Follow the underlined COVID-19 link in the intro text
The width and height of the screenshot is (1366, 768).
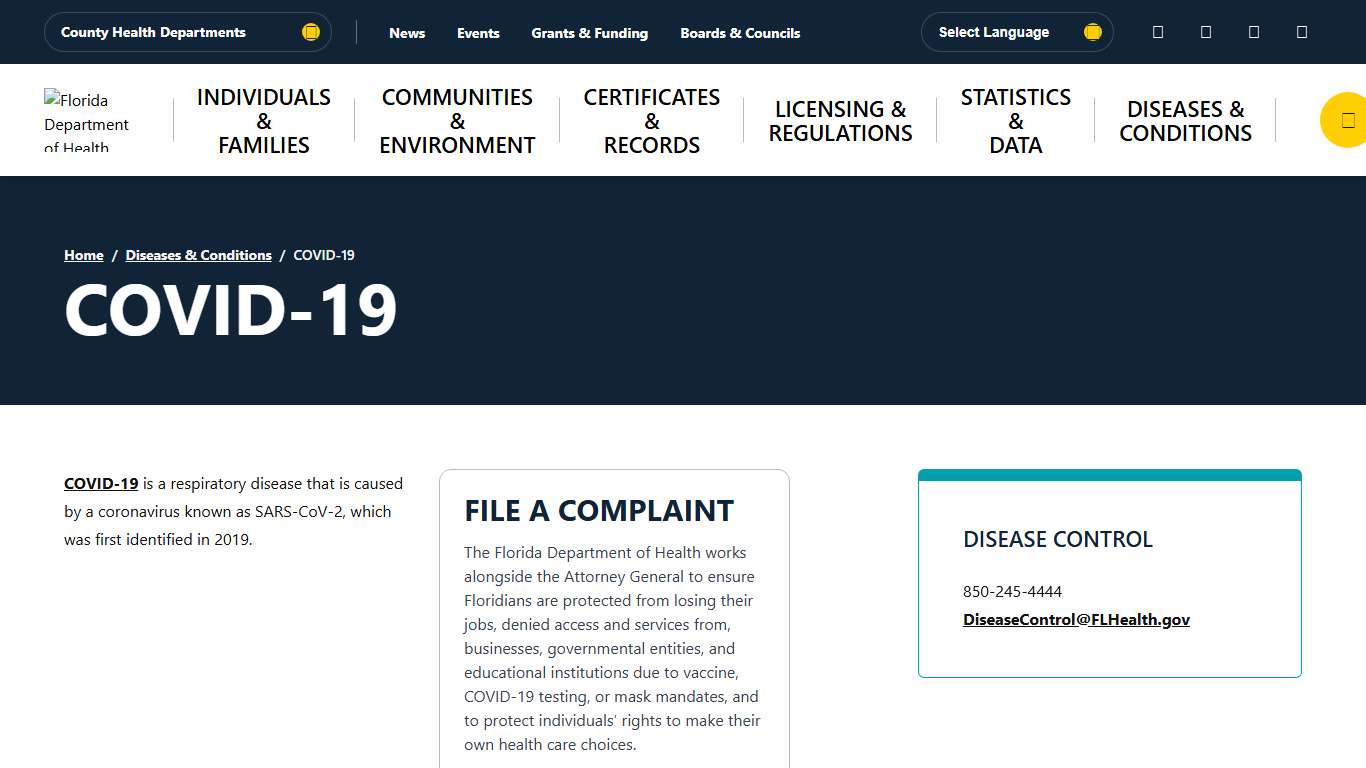101,483
